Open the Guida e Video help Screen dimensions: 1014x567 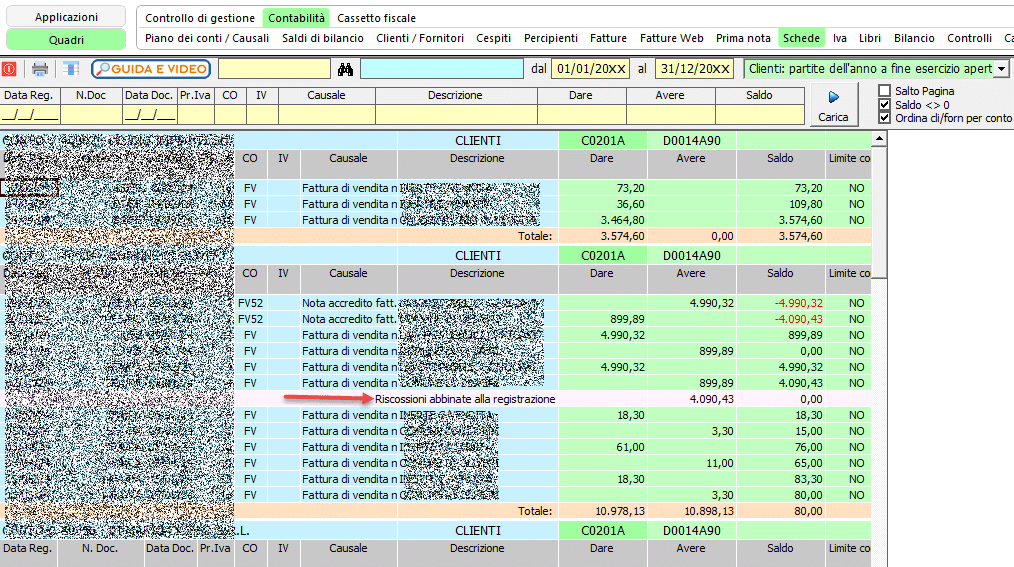[x=151, y=69]
